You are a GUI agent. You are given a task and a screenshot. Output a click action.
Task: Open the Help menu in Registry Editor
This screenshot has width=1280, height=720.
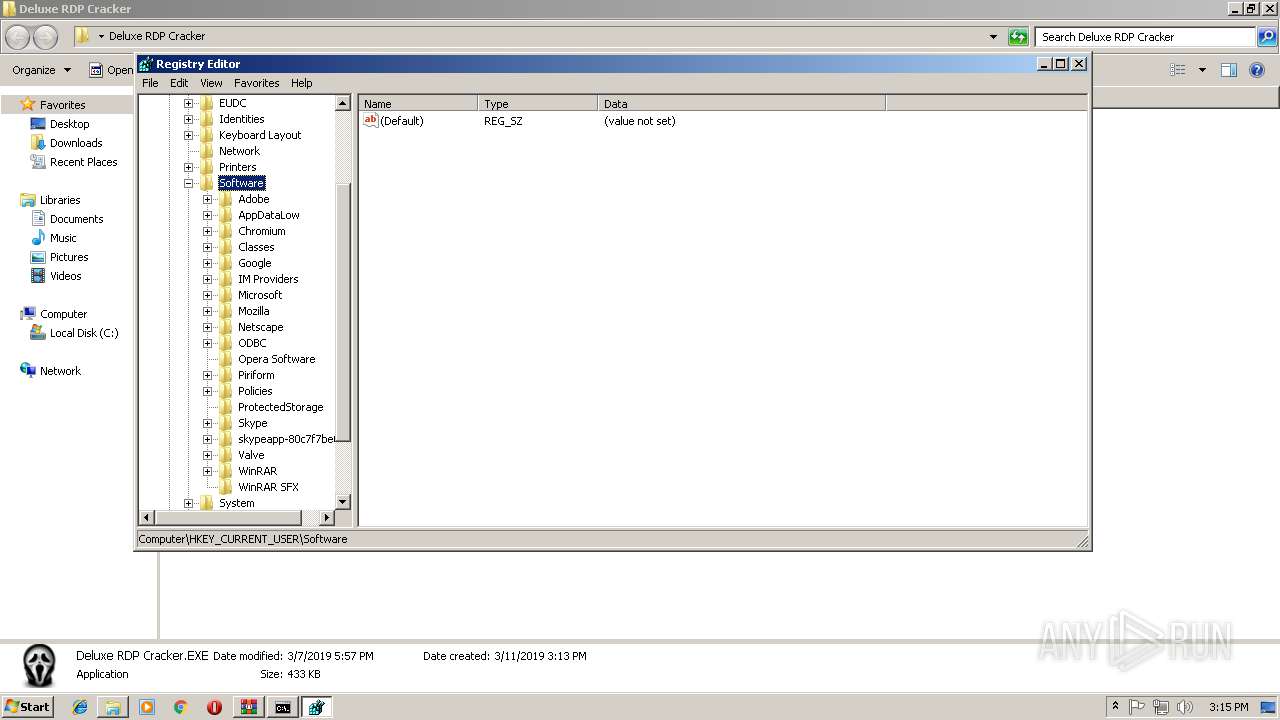301,83
